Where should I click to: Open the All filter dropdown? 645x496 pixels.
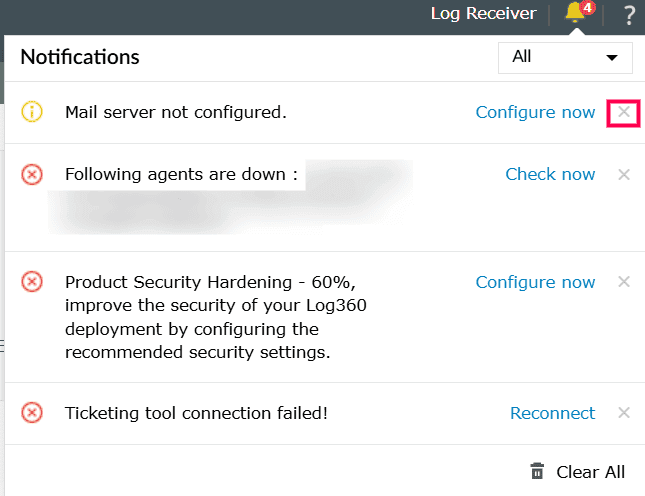(565, 57)
